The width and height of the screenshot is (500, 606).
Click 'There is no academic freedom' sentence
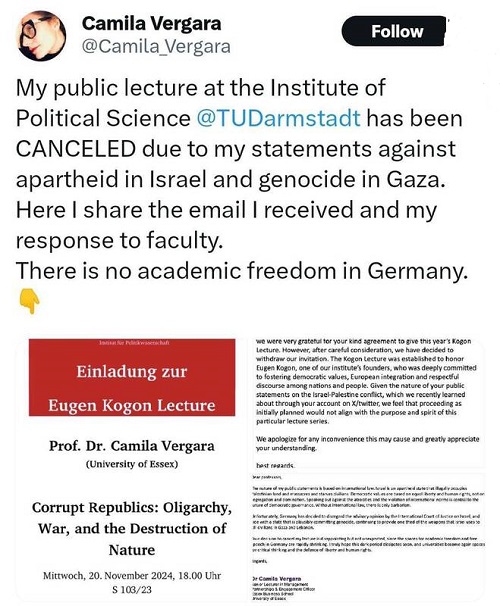coord(242,271)
